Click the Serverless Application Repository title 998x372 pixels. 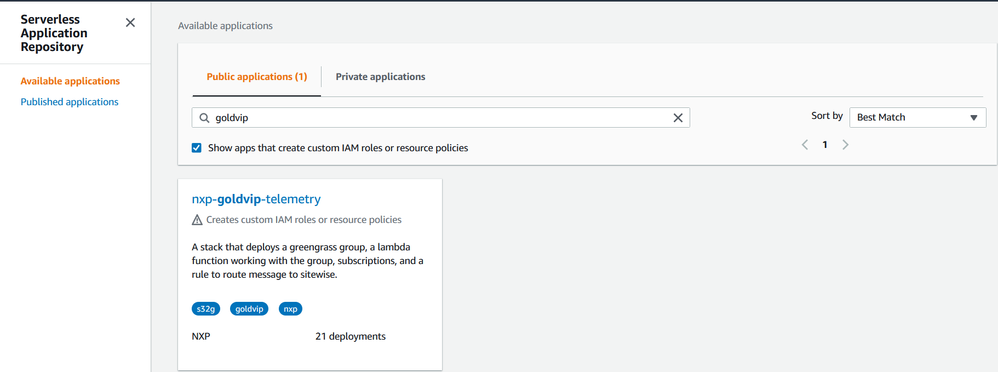[x=54, y=33]
